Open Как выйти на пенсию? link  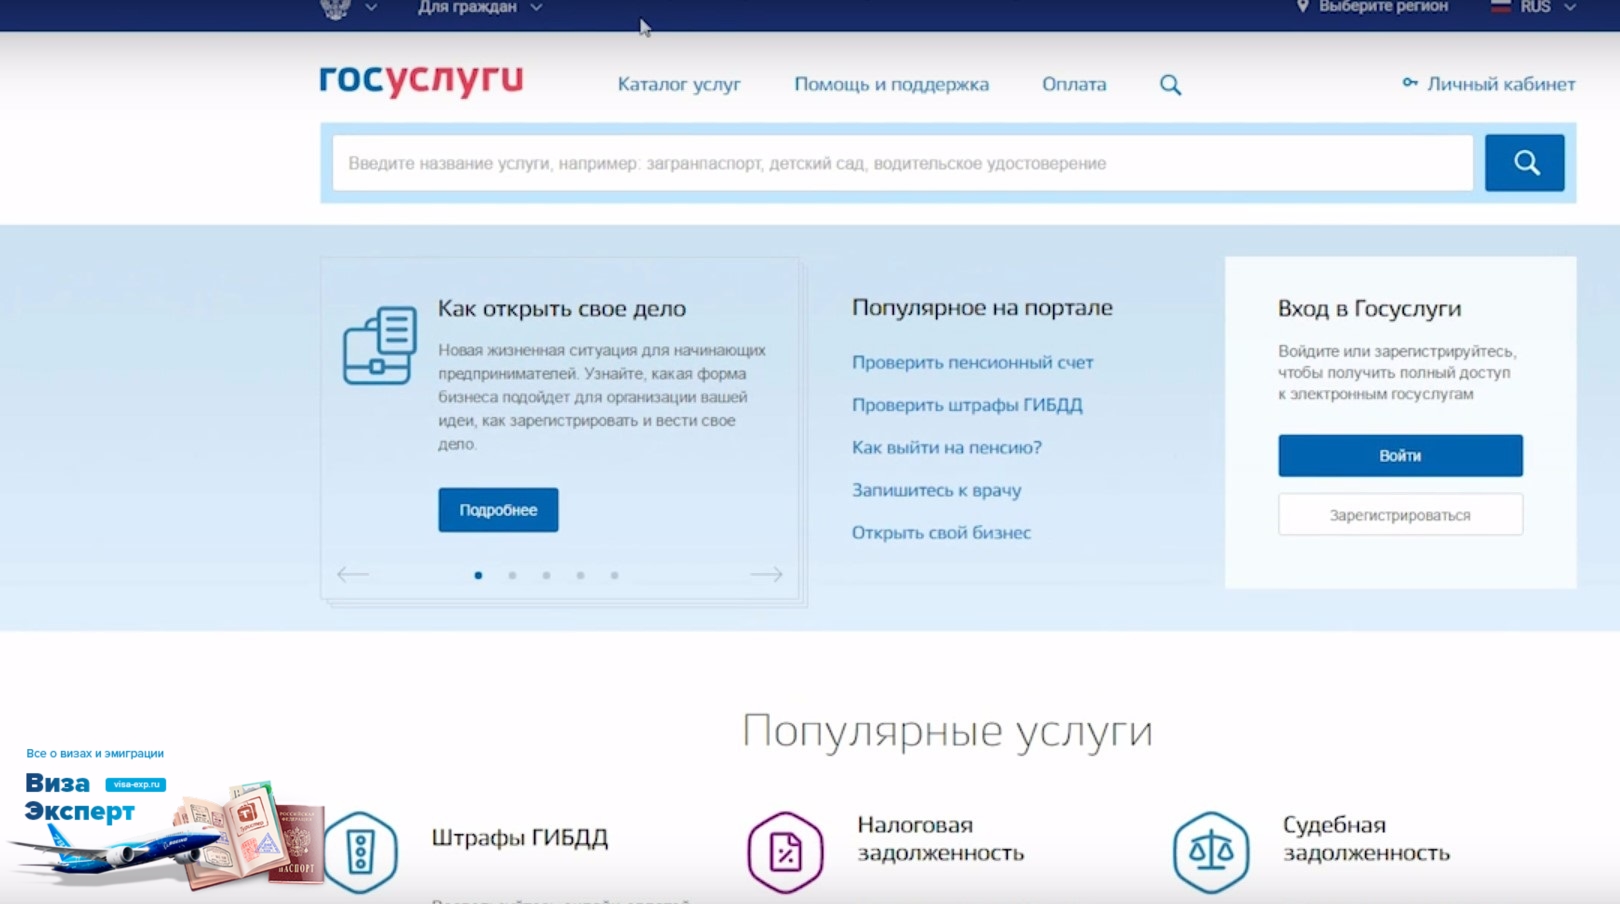[x=946, y=447]
